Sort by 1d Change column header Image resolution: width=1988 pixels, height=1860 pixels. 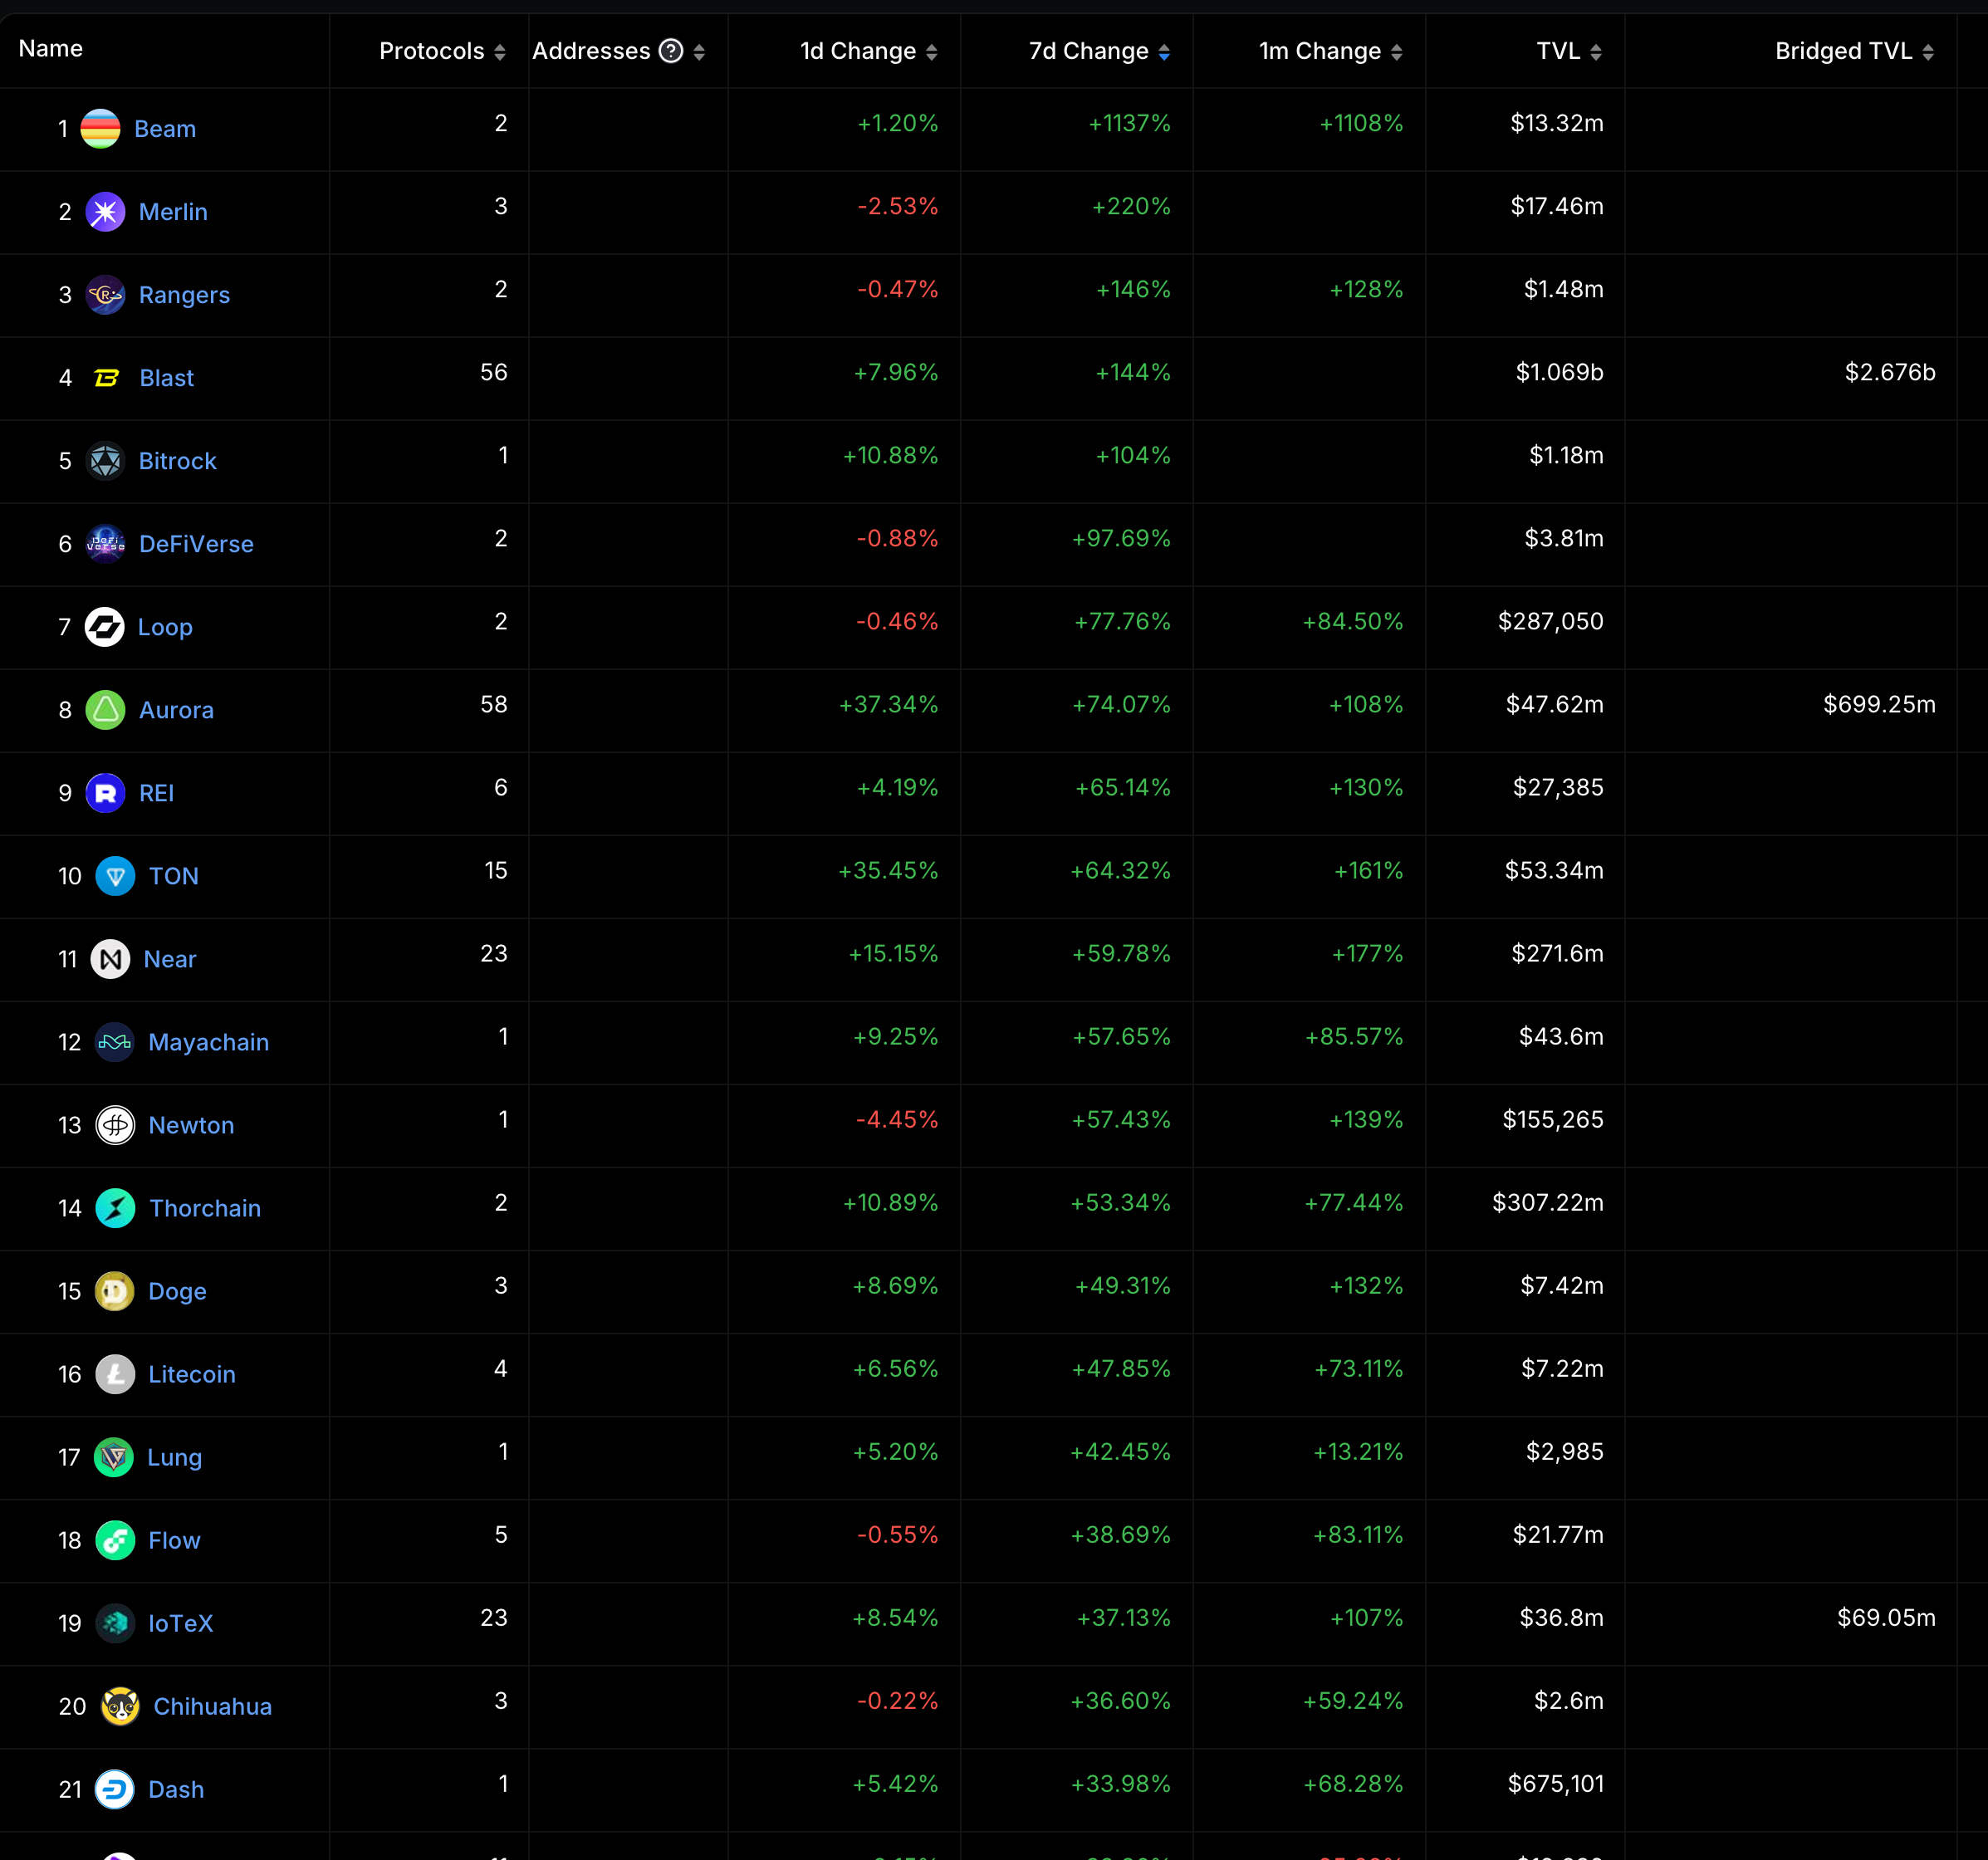point(858,51)
